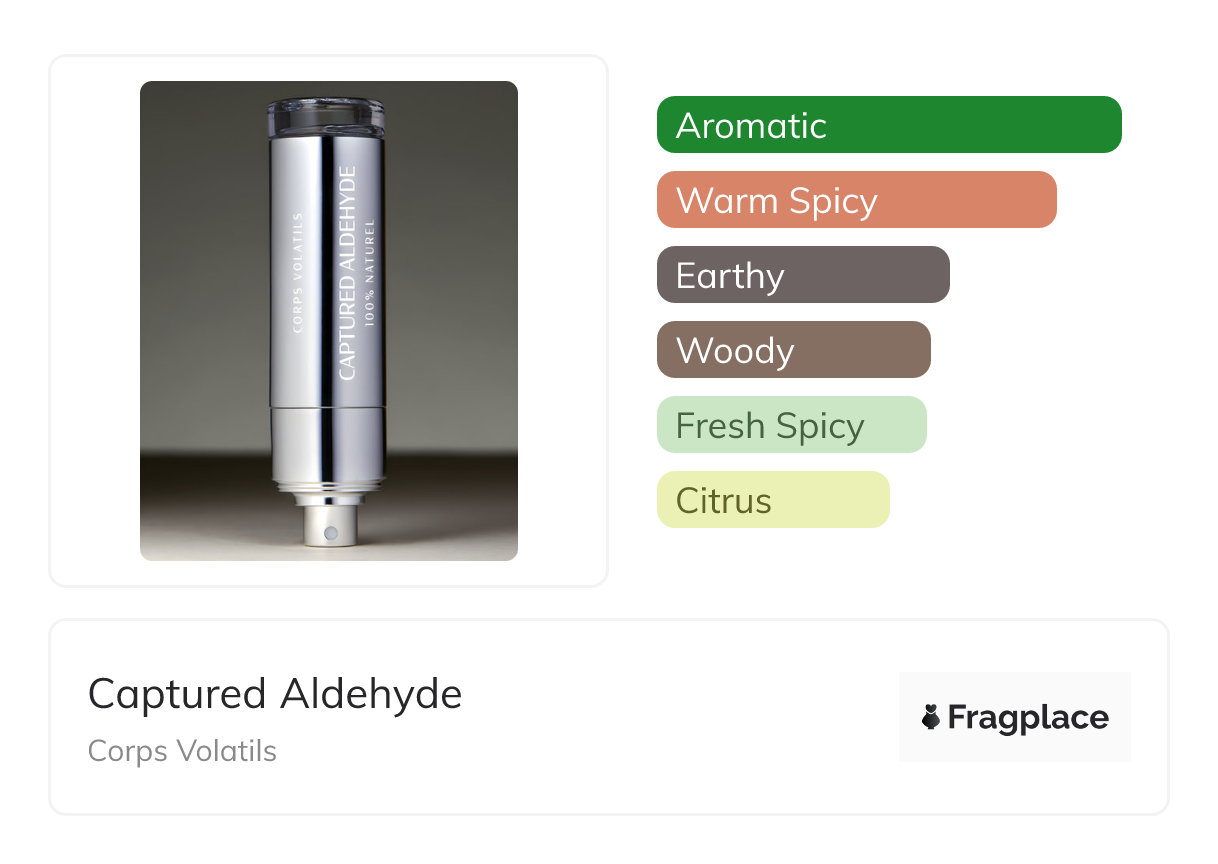Click the Fragplace wordmark text
Viewport: 1218px width, 864px height.
1028,718
